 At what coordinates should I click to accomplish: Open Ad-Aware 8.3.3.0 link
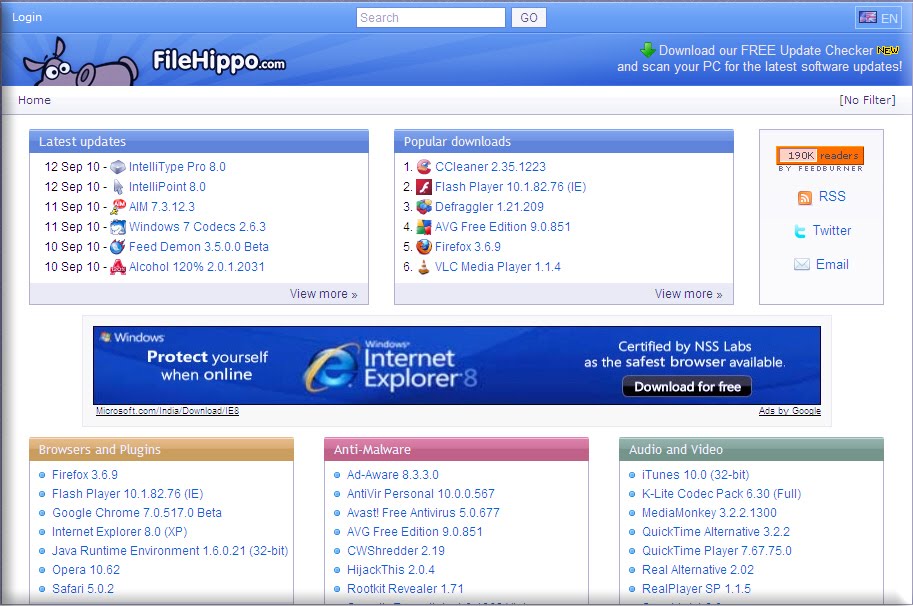pos(392,474)
